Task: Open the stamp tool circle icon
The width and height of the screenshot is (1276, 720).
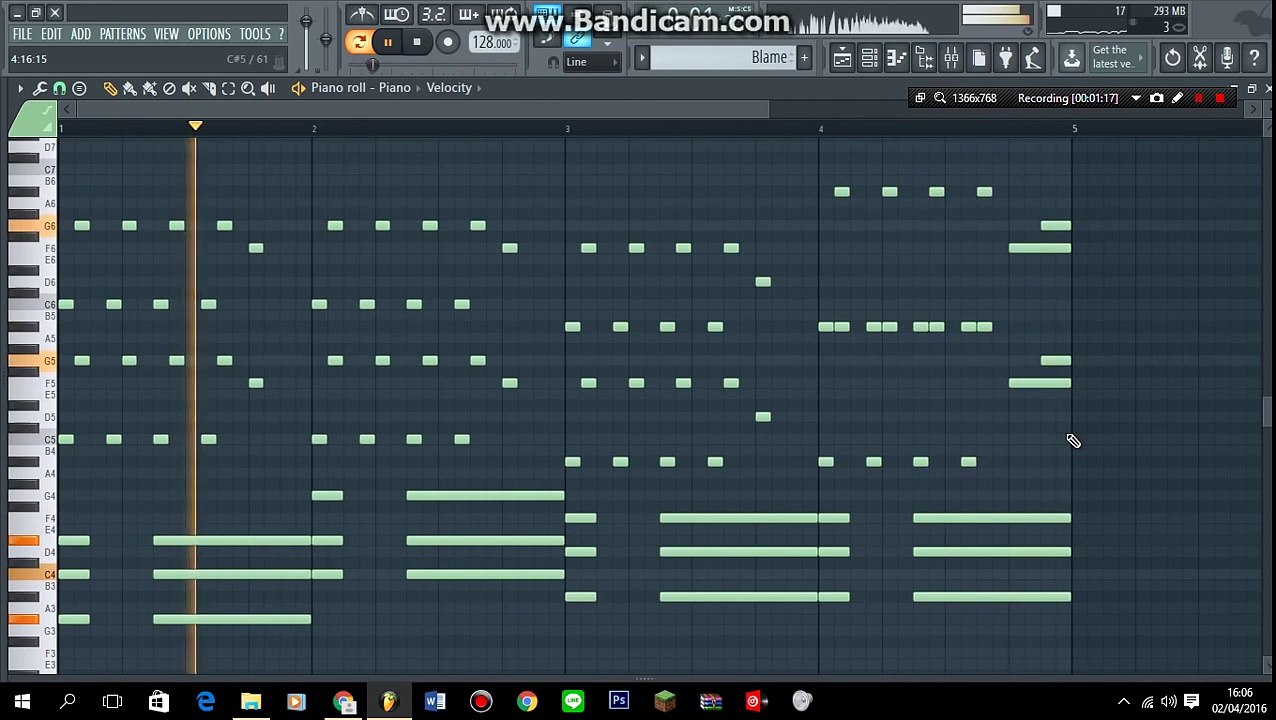Action: coord(79,88)
